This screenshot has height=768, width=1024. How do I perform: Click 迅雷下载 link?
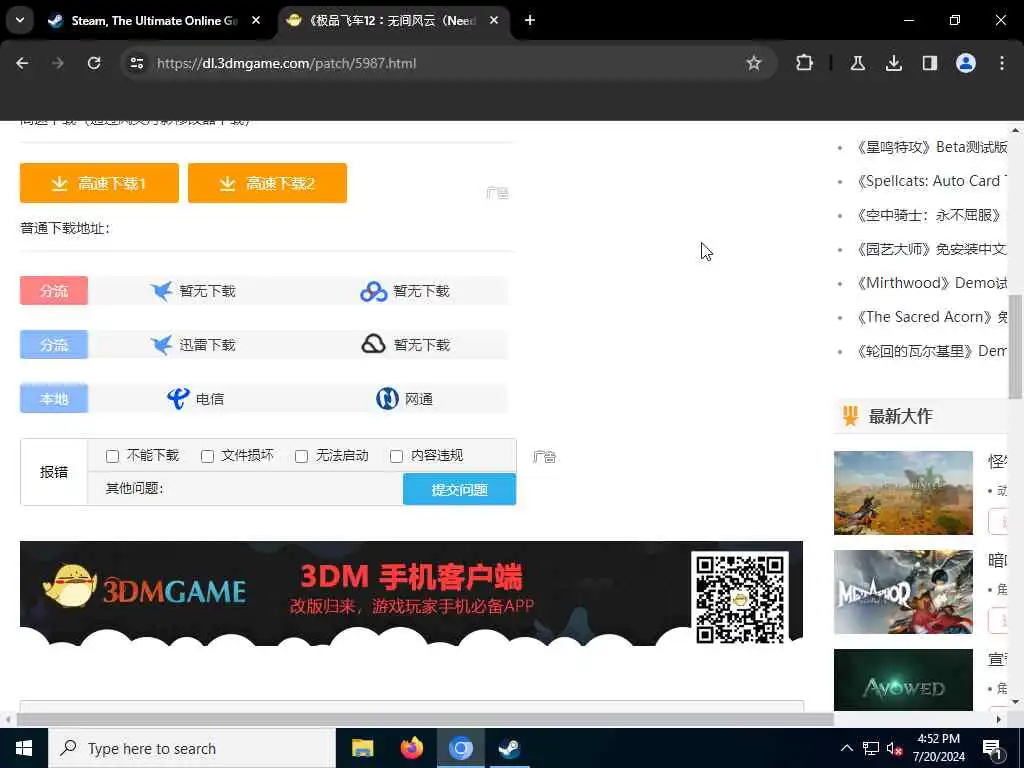click(193, 345)
